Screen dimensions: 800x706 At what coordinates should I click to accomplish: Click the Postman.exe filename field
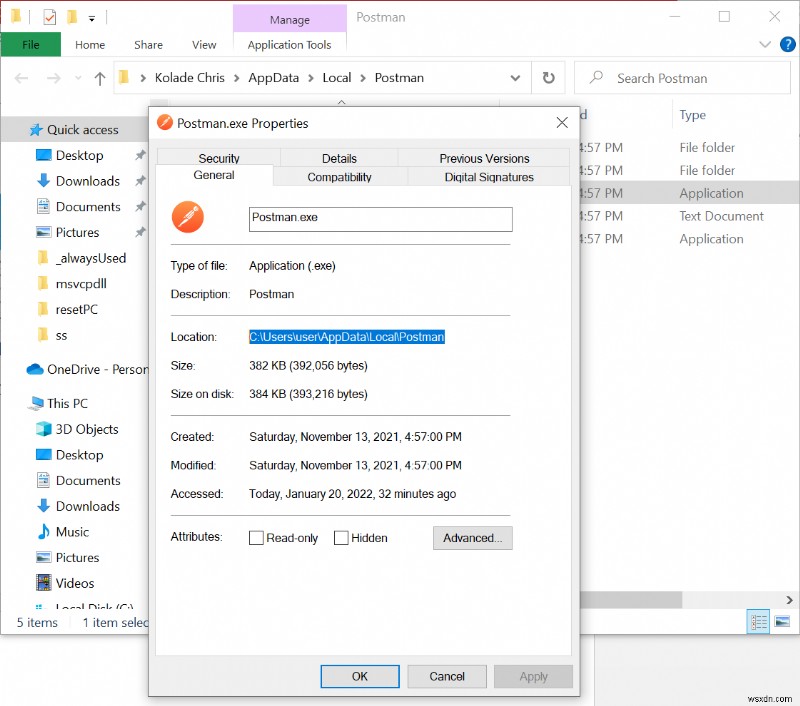point(380,219)
